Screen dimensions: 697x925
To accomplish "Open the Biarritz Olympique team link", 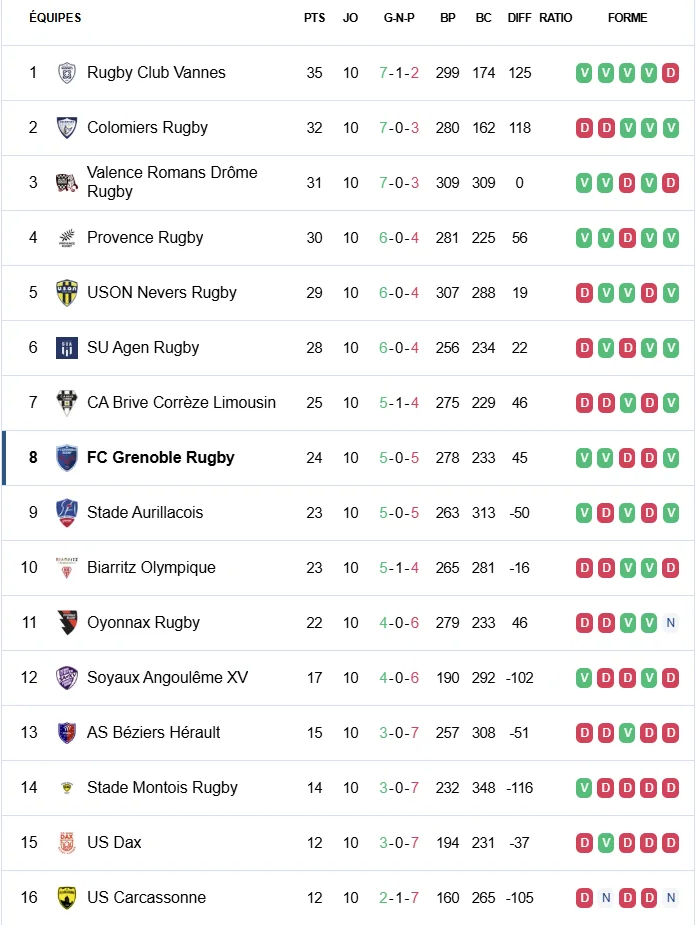I will pos(151,568).
